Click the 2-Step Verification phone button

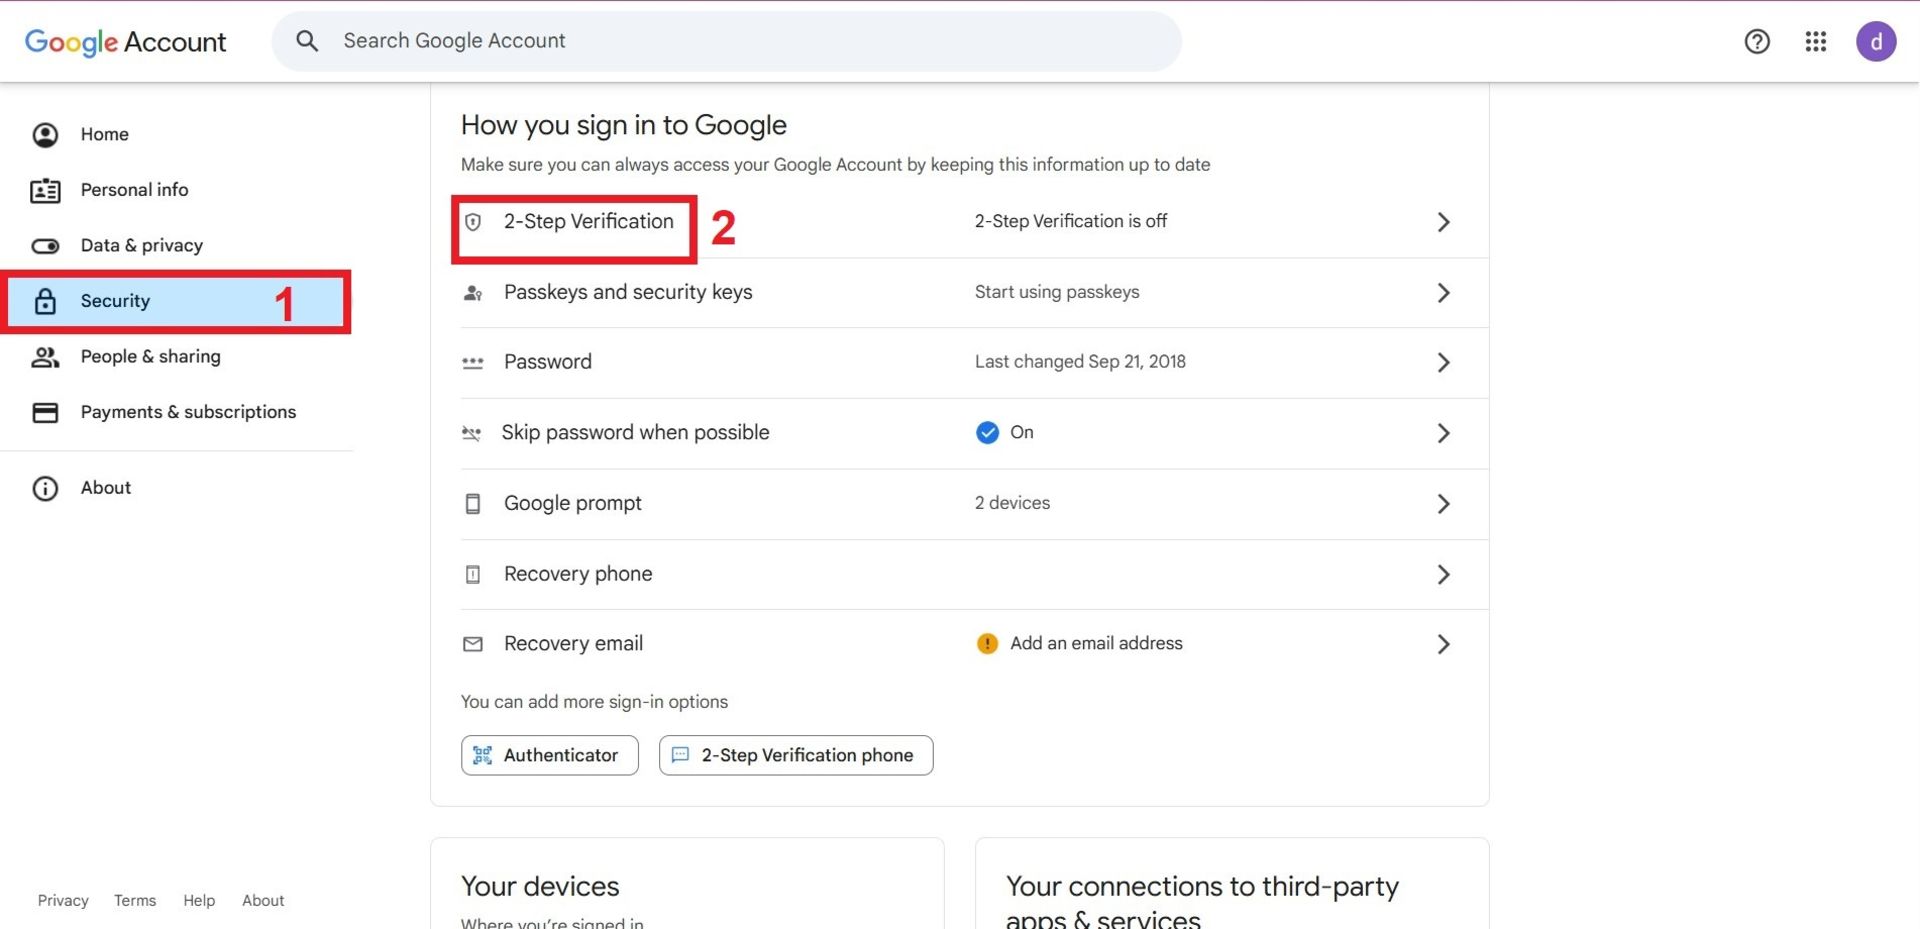[796, 755]
